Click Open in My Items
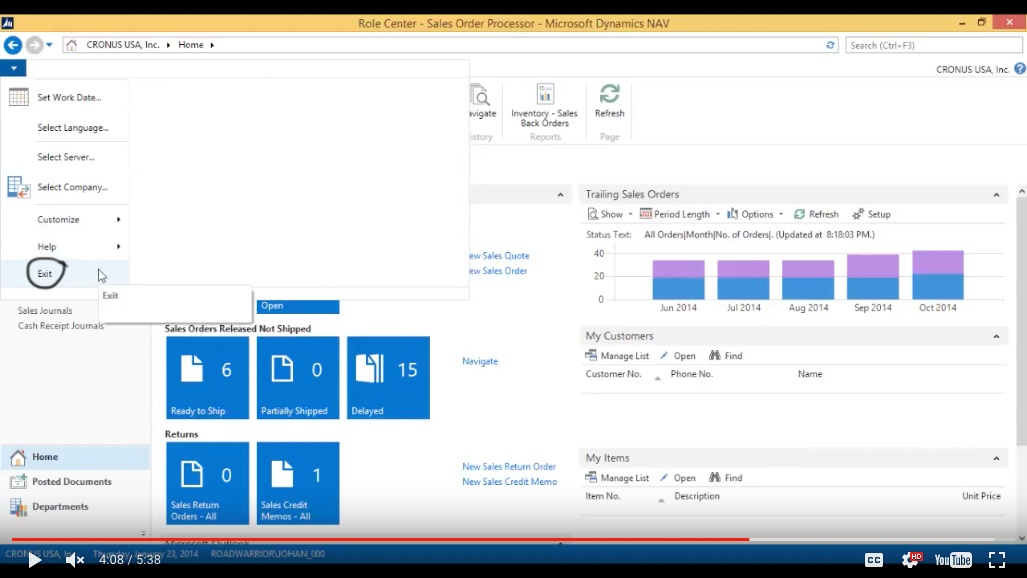Image resolution: width=1027 pixels, height=578 pixels. pyautogui.click(x=678, y=478)
